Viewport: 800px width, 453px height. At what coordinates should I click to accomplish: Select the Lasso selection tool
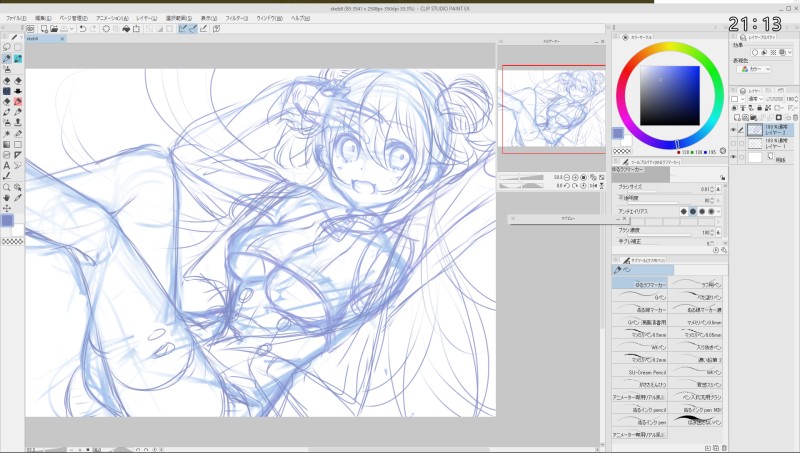(x=7, y=47)
